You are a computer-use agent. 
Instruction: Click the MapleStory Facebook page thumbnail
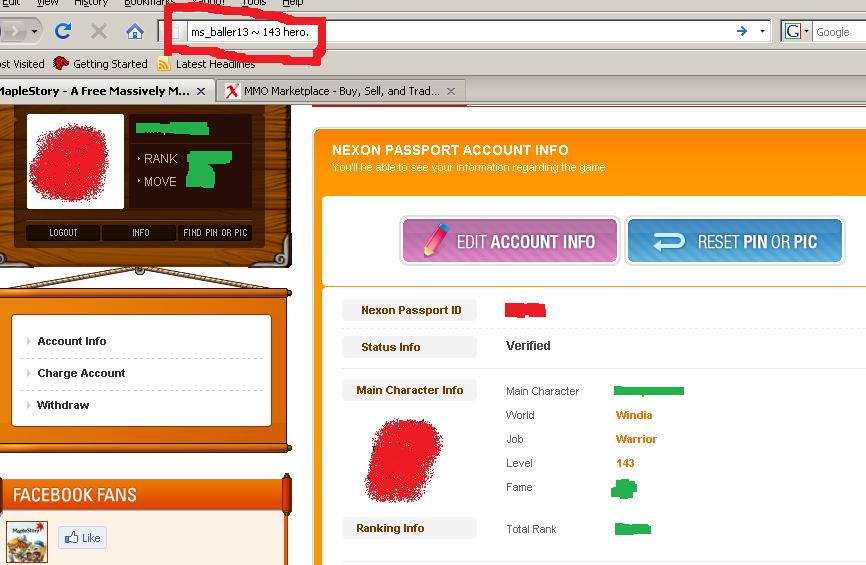coord(27,542)
